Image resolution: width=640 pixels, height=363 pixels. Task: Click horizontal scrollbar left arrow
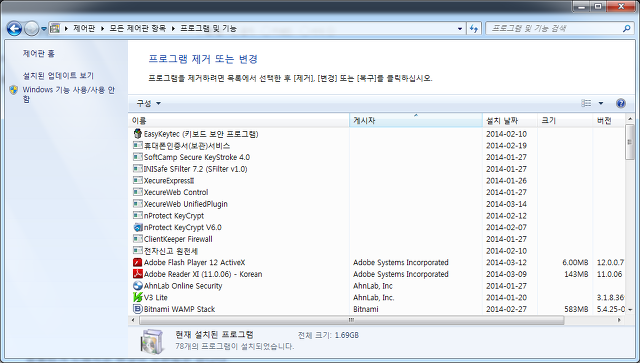[133, 320]
